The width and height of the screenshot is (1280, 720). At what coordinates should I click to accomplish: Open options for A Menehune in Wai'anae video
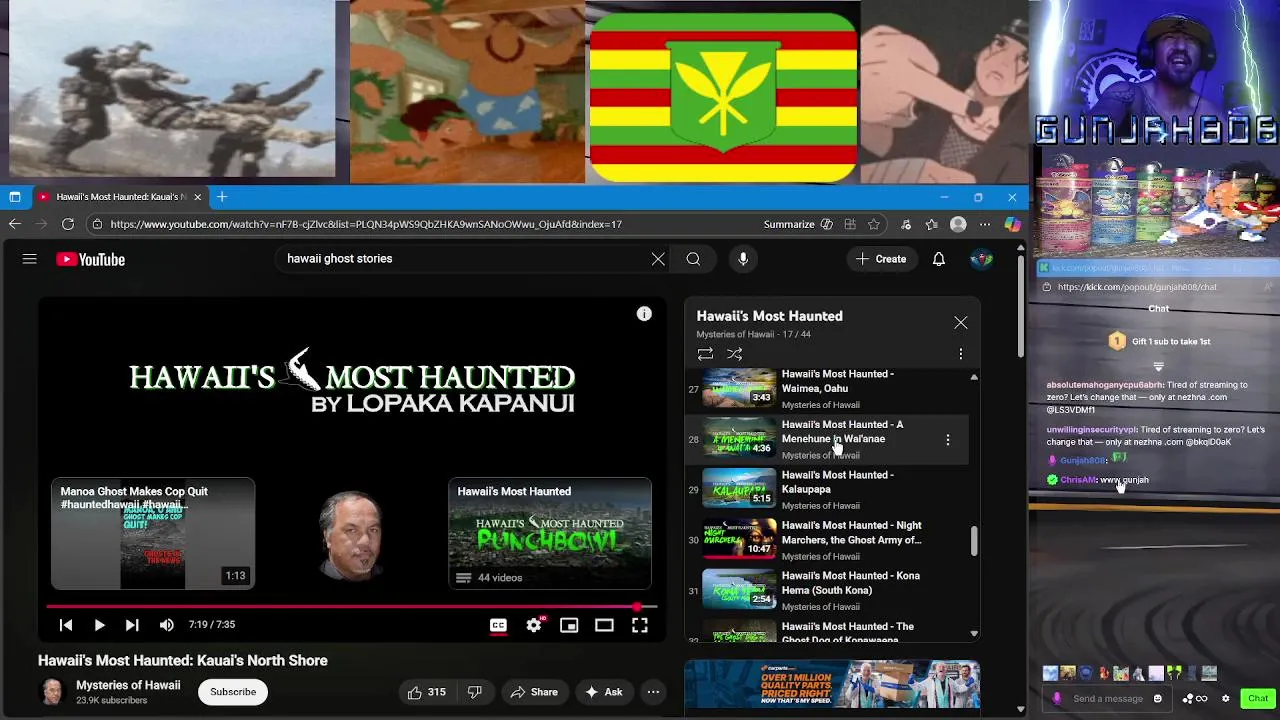click(x=948, y=440)
